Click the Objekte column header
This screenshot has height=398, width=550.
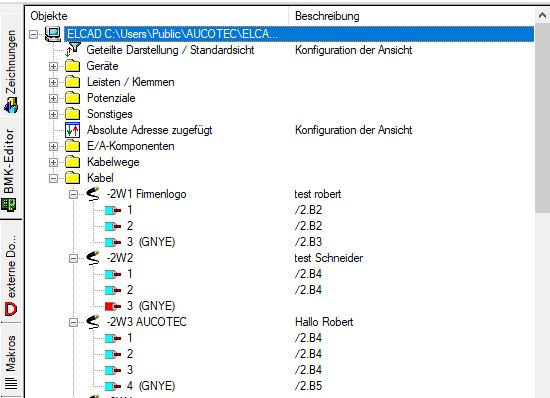(x=156, y=16)
